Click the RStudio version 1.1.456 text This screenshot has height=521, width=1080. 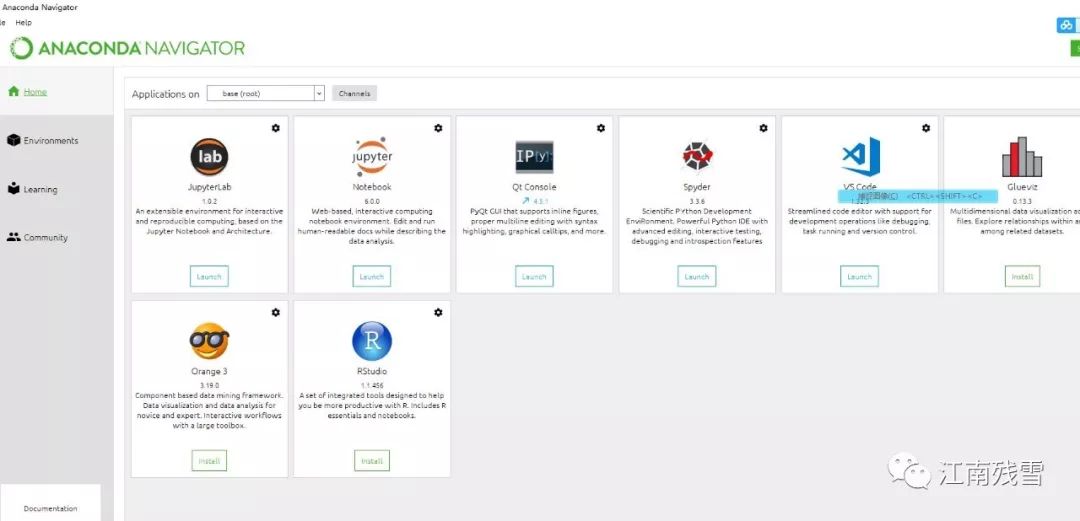[x=372, y=385]
